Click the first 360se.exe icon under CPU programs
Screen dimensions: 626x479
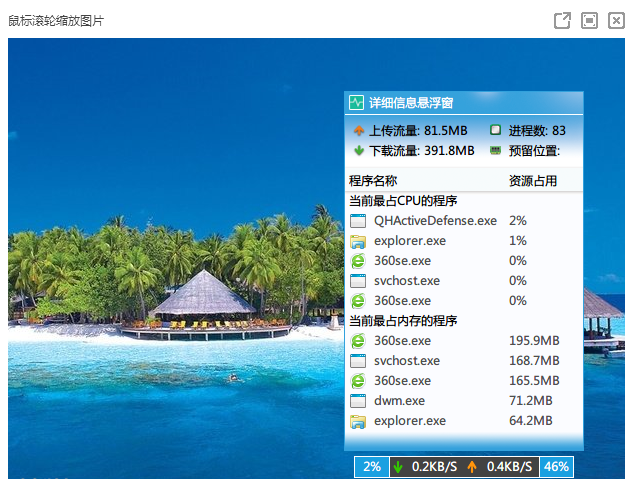pos(358,261)
